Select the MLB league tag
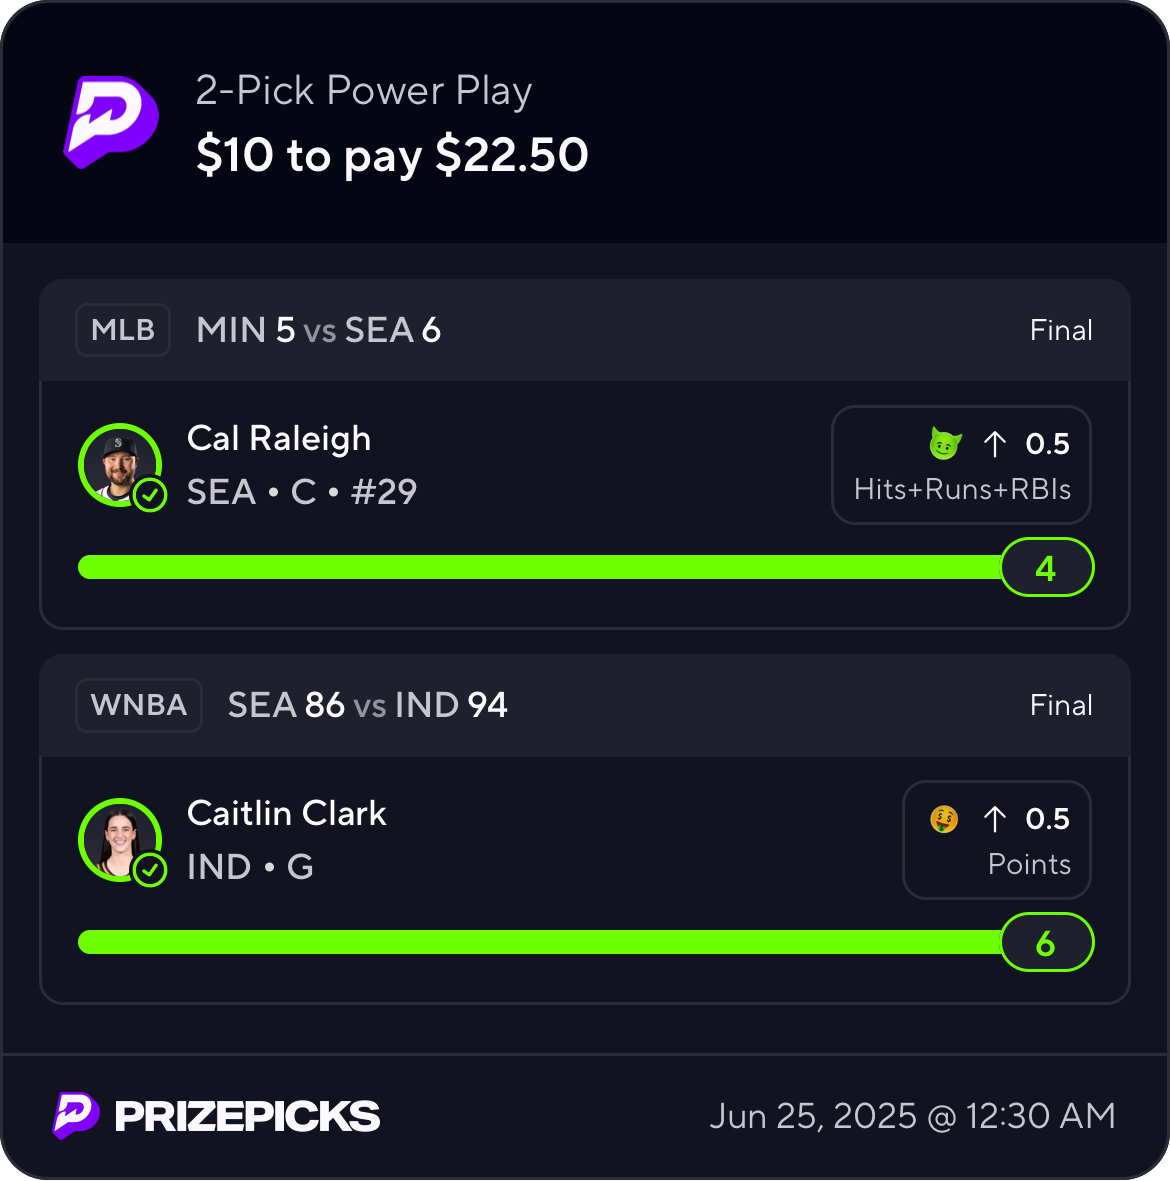The height and width of the screenshot is (1181, 1170). tap(123, 330)
